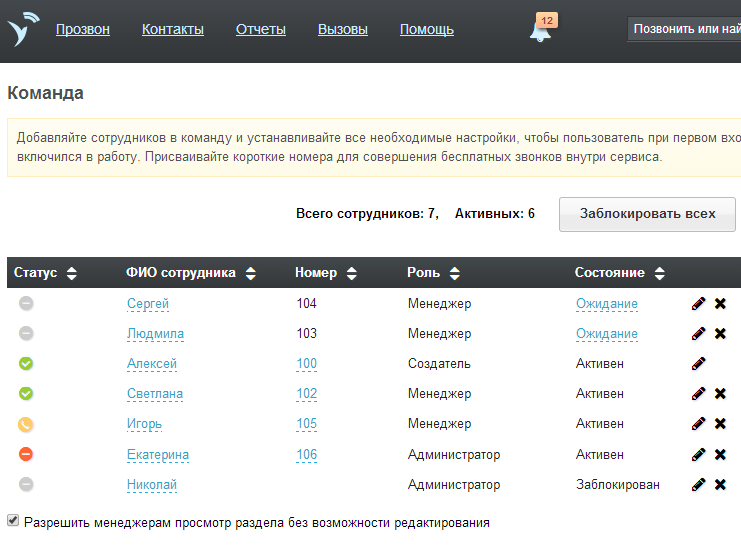Screen dimensions: 741x545
Task: Click Ожидание status link for Сергей
Action: (x=606, y=304)
